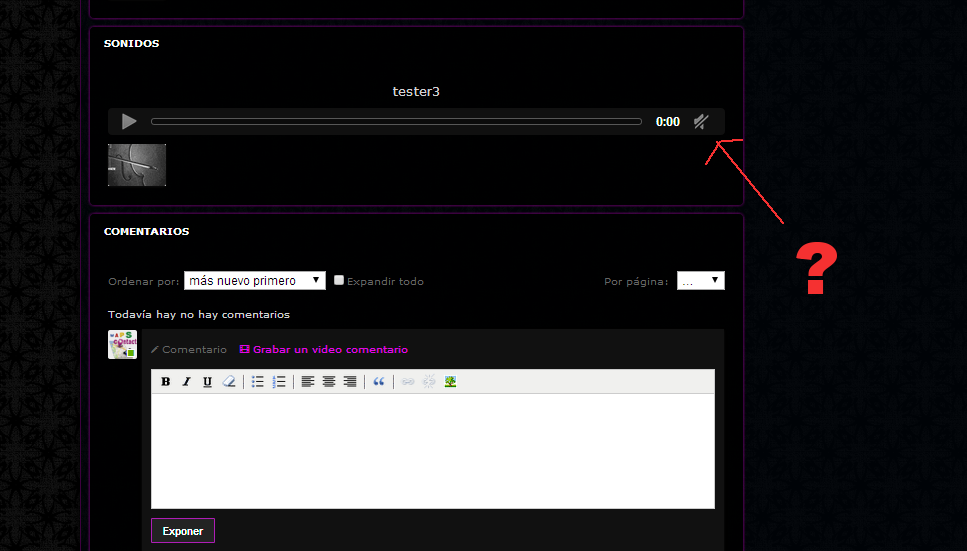Select the Comentario tab

189,350
